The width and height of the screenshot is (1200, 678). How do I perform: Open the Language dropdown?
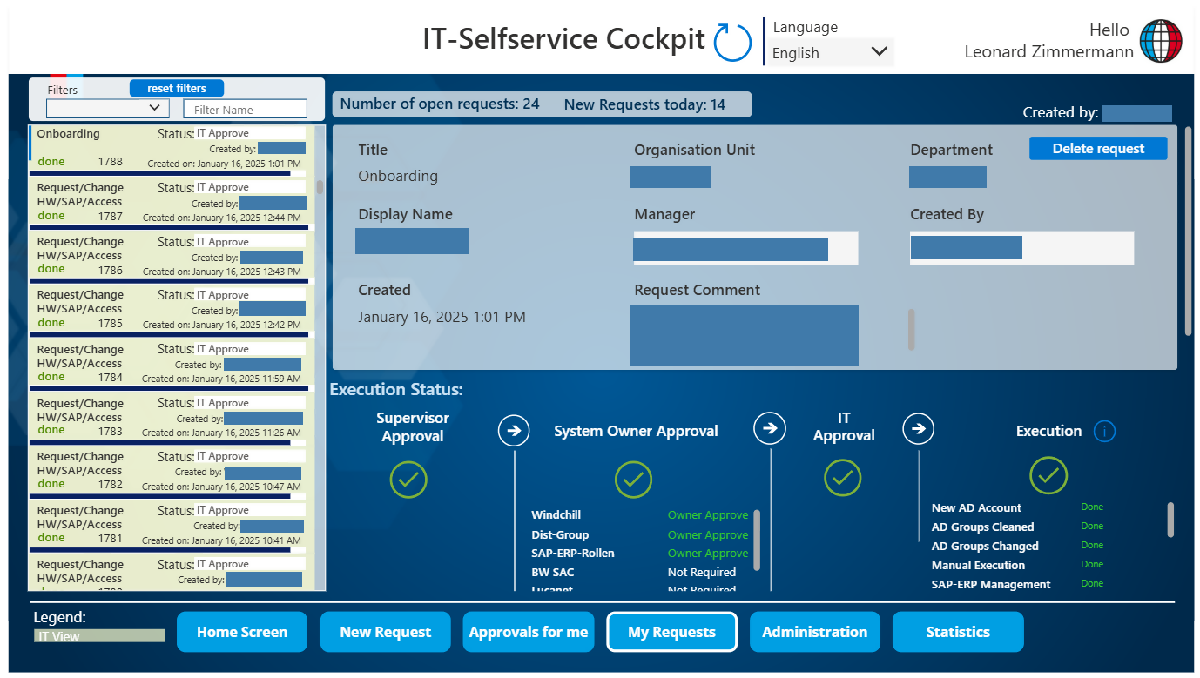[831, 52]
